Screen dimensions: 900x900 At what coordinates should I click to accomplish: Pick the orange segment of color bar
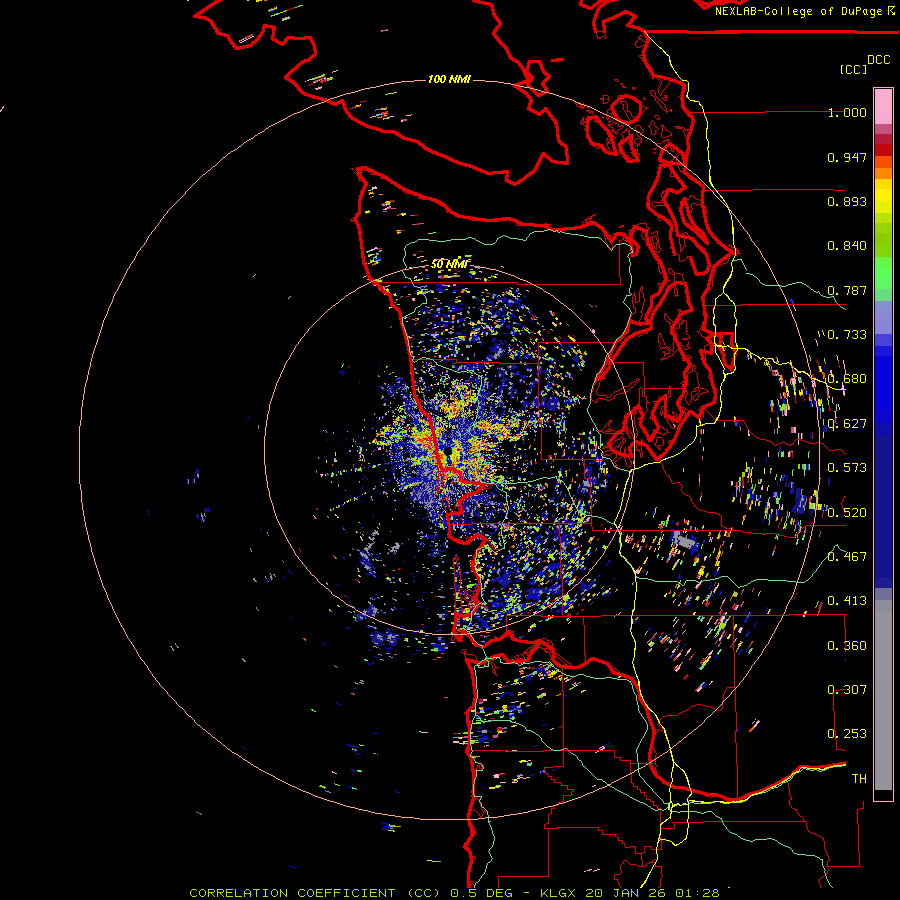pyautogui.click(x=883, y=173)
